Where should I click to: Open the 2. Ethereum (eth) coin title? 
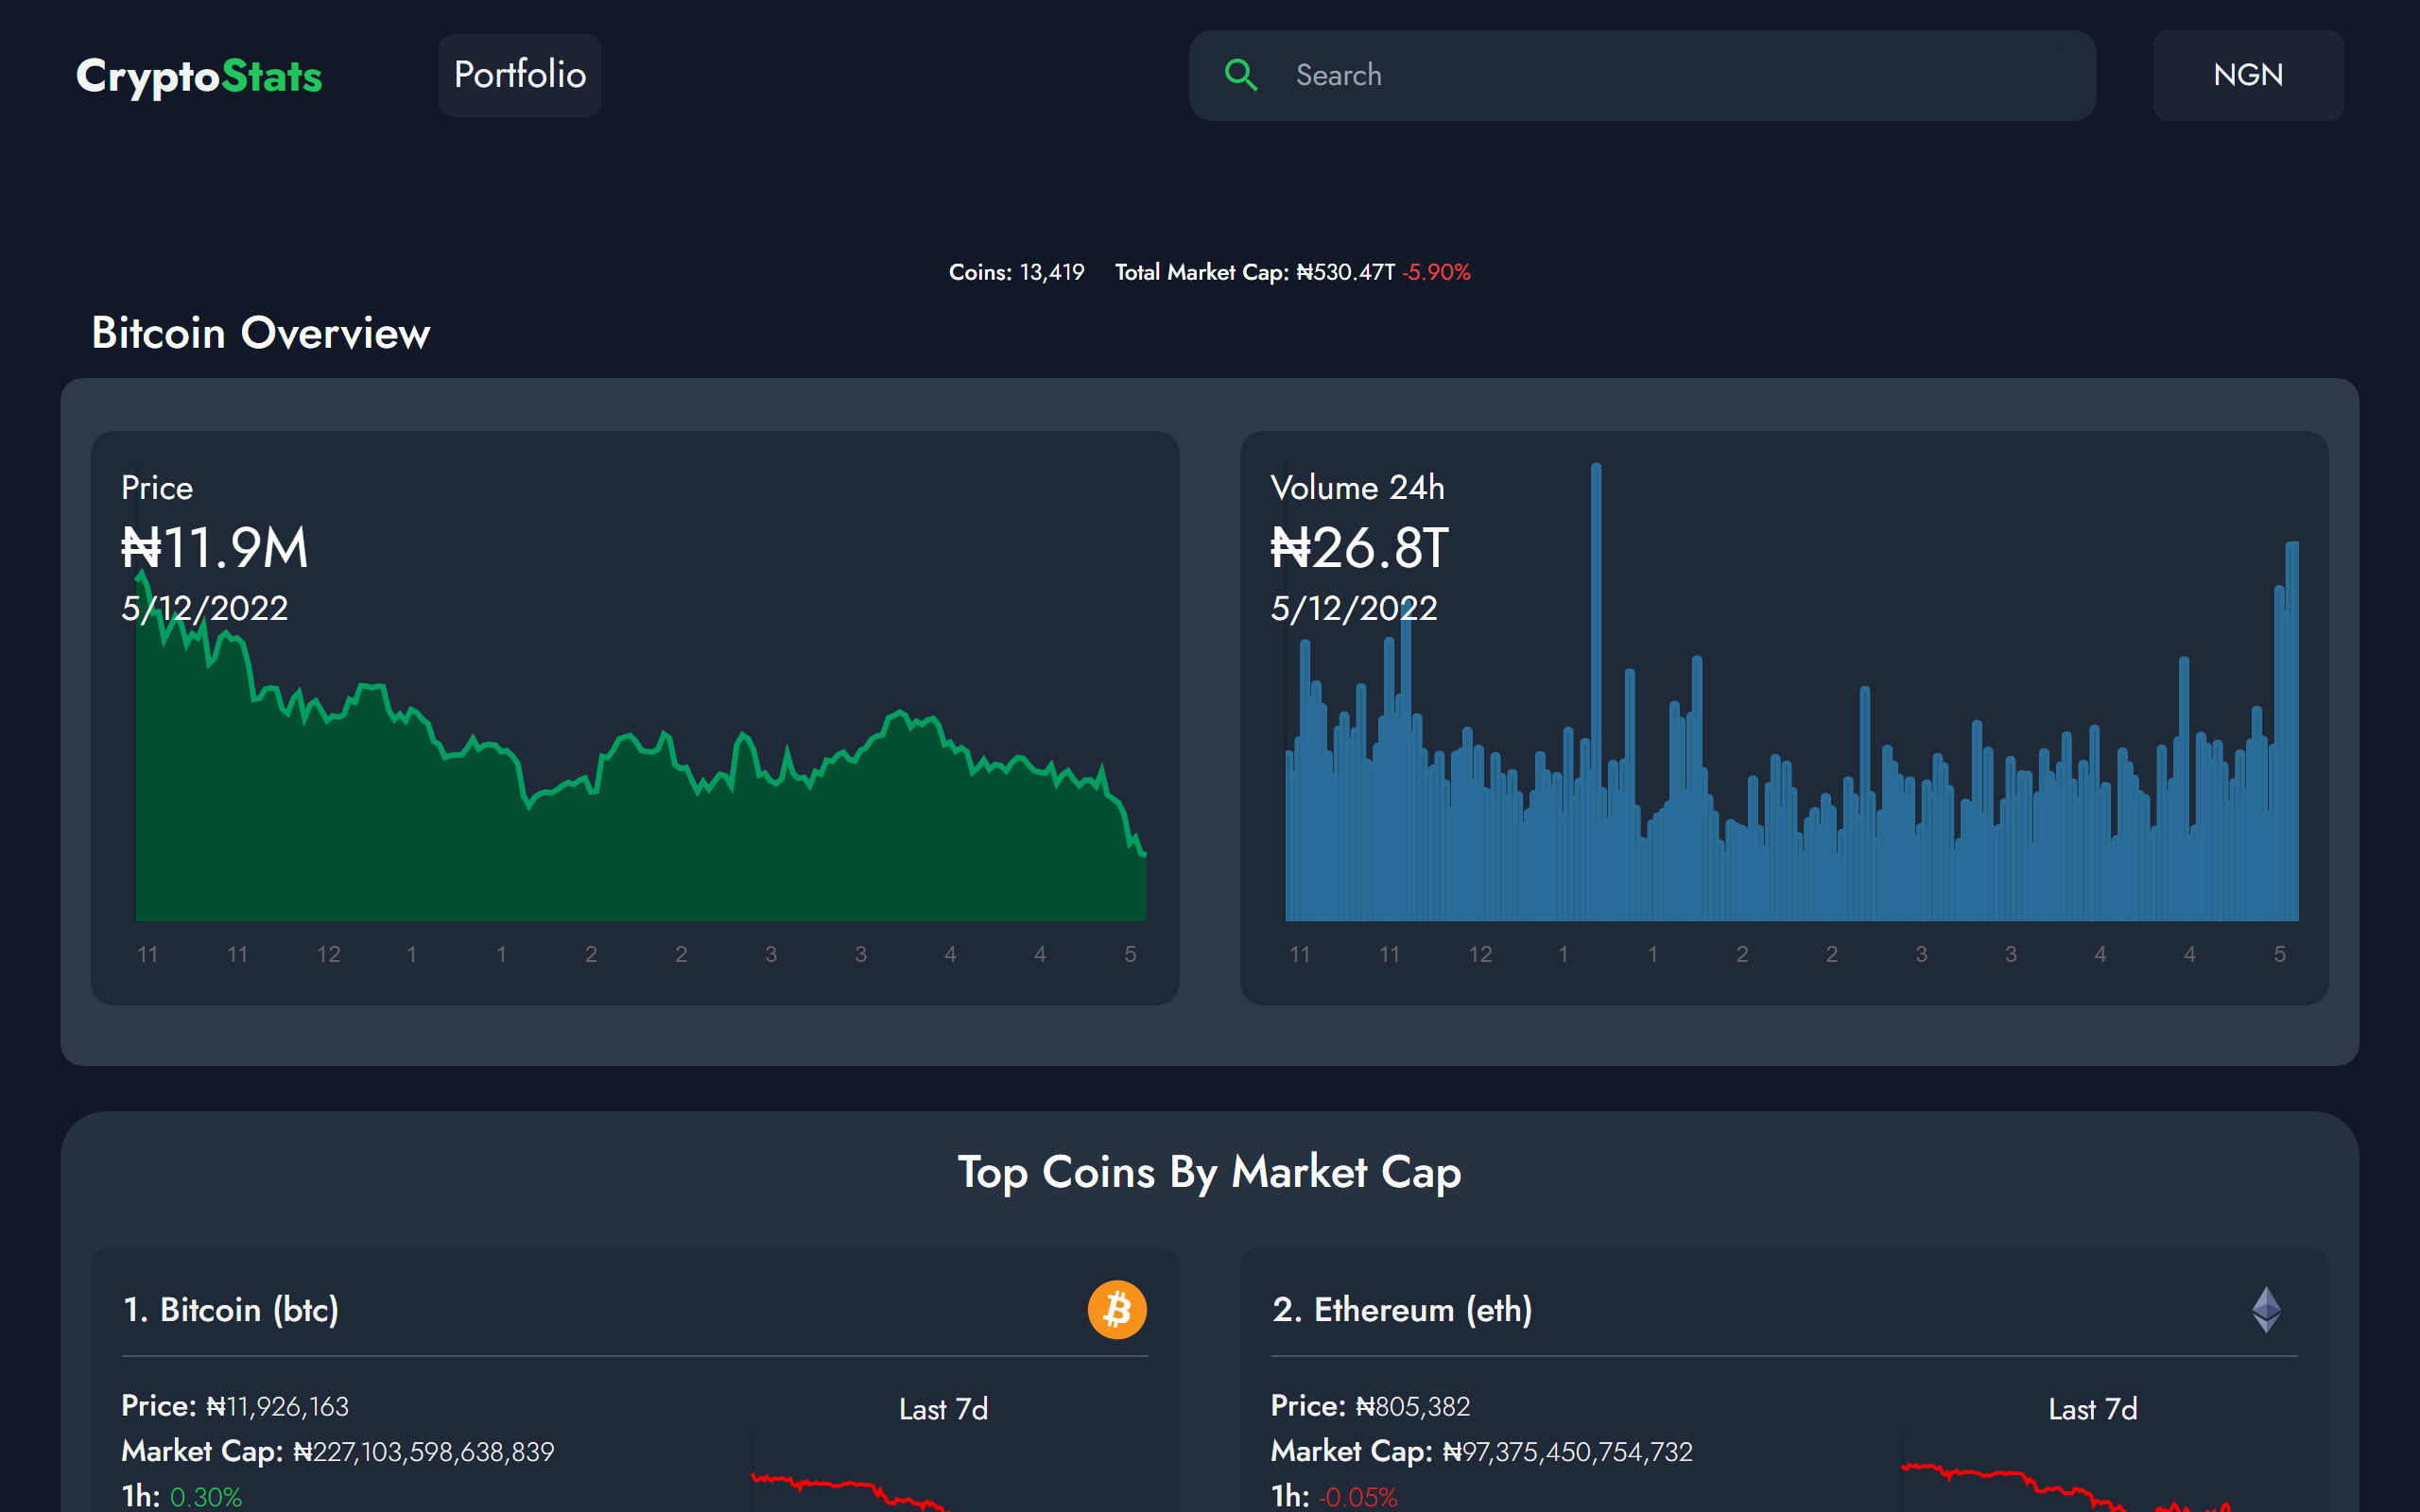(1402, 1310)
